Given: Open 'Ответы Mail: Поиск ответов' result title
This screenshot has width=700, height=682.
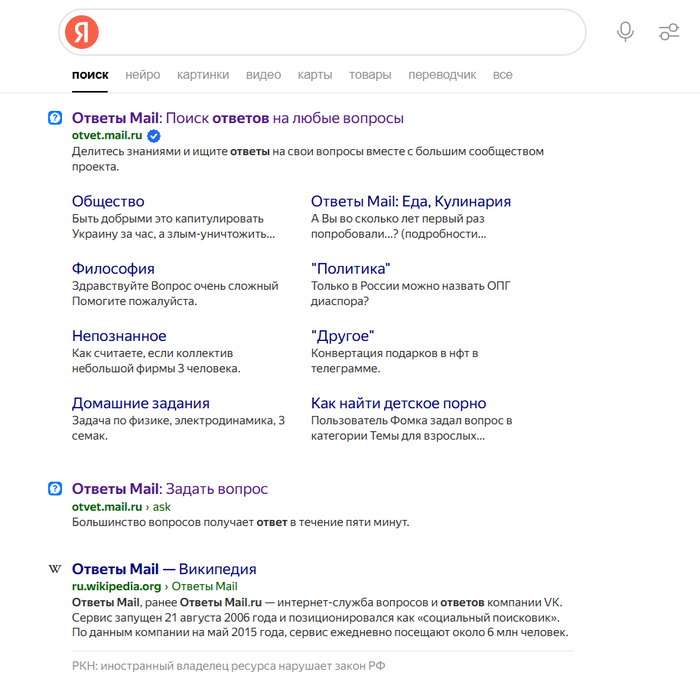Looking at the screenshot, I should coord(237,118).
